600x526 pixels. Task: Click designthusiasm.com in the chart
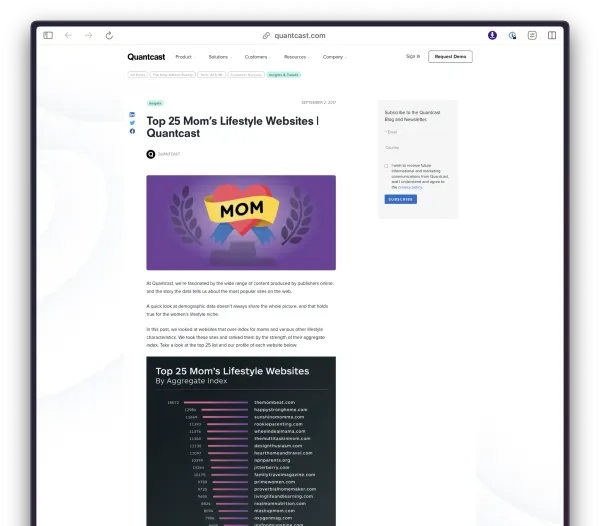(278, 446)
